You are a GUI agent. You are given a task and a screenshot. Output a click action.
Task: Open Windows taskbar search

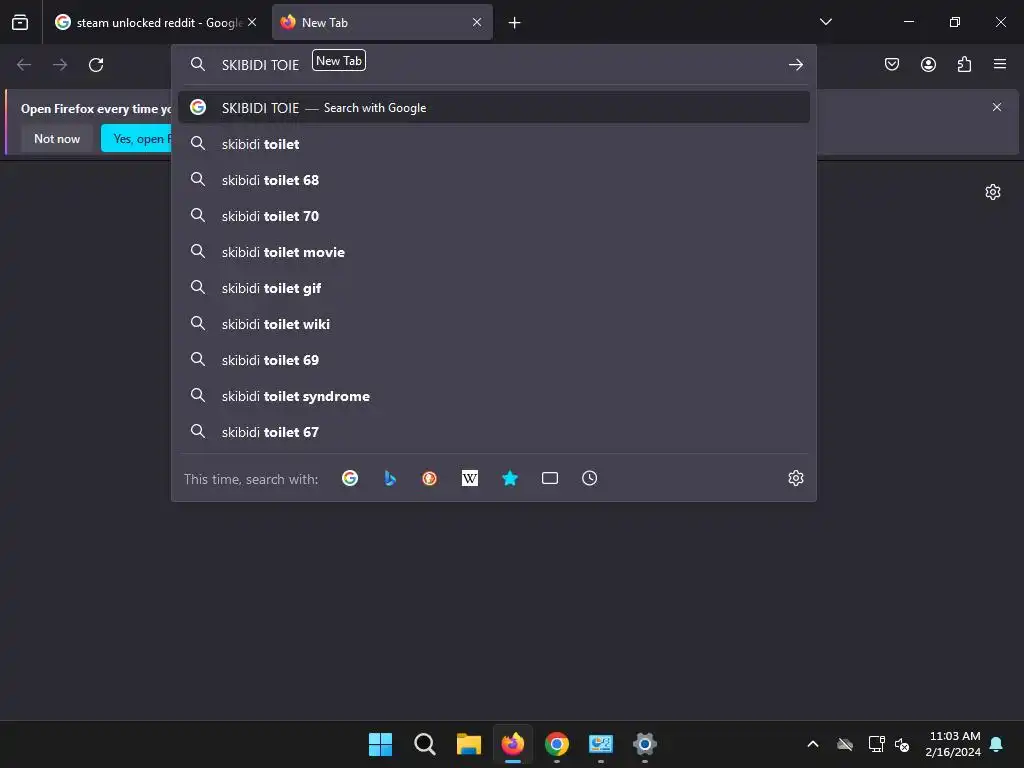point(424,744)
